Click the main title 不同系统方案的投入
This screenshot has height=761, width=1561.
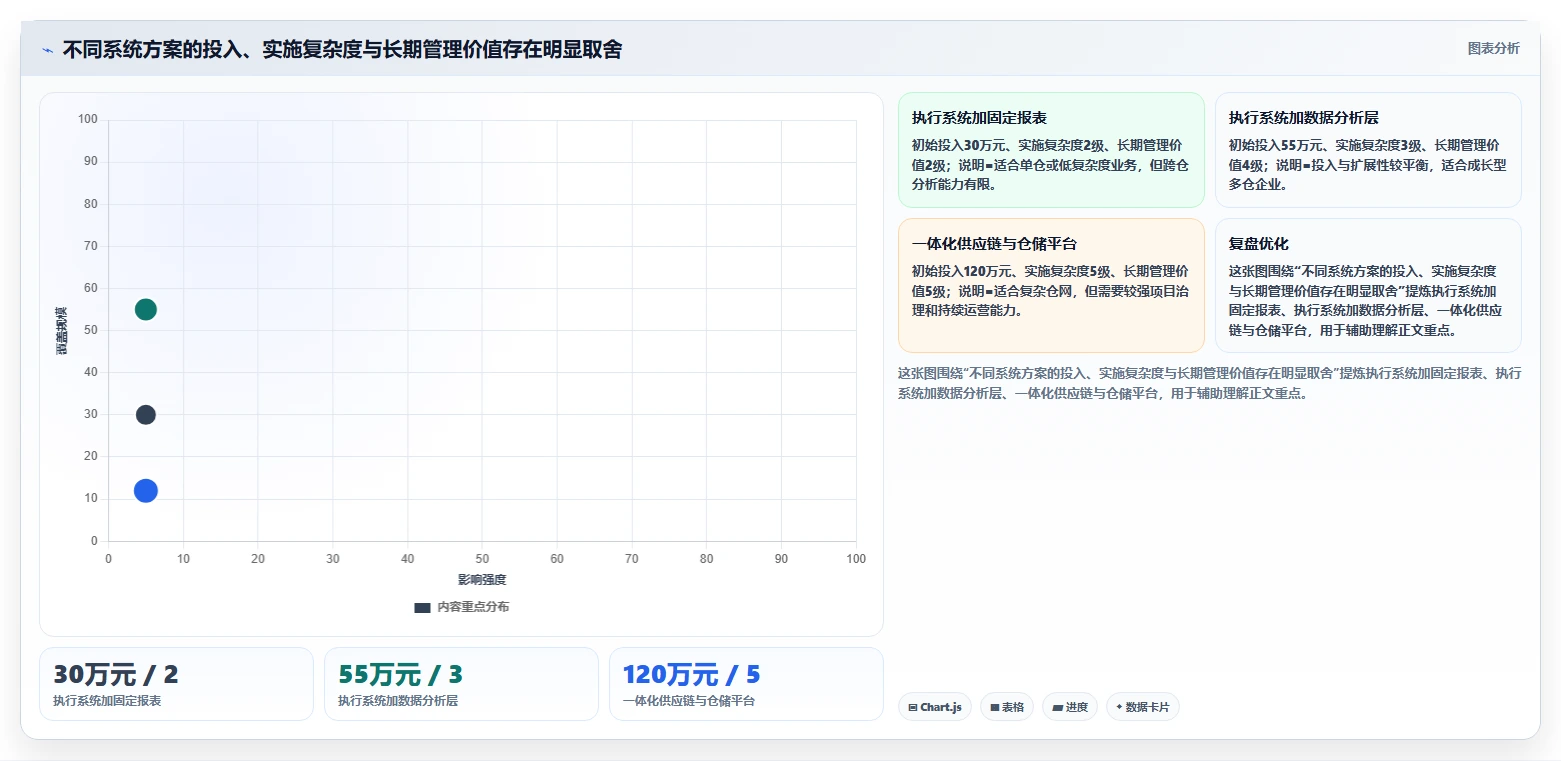point(342,49)
